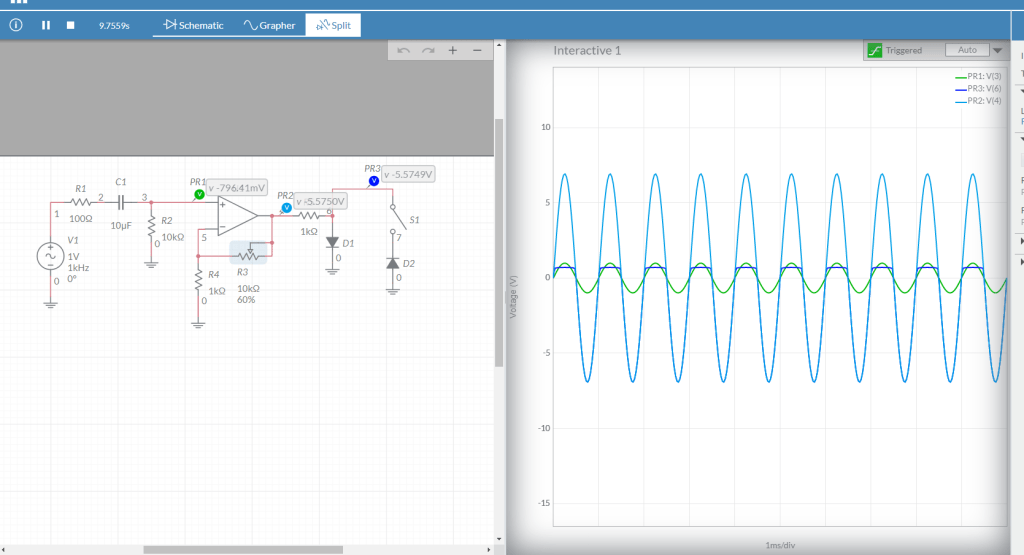1024x555 pixels.
Task: Toggle the green Triggered indicator
Action: click(875, 50)
